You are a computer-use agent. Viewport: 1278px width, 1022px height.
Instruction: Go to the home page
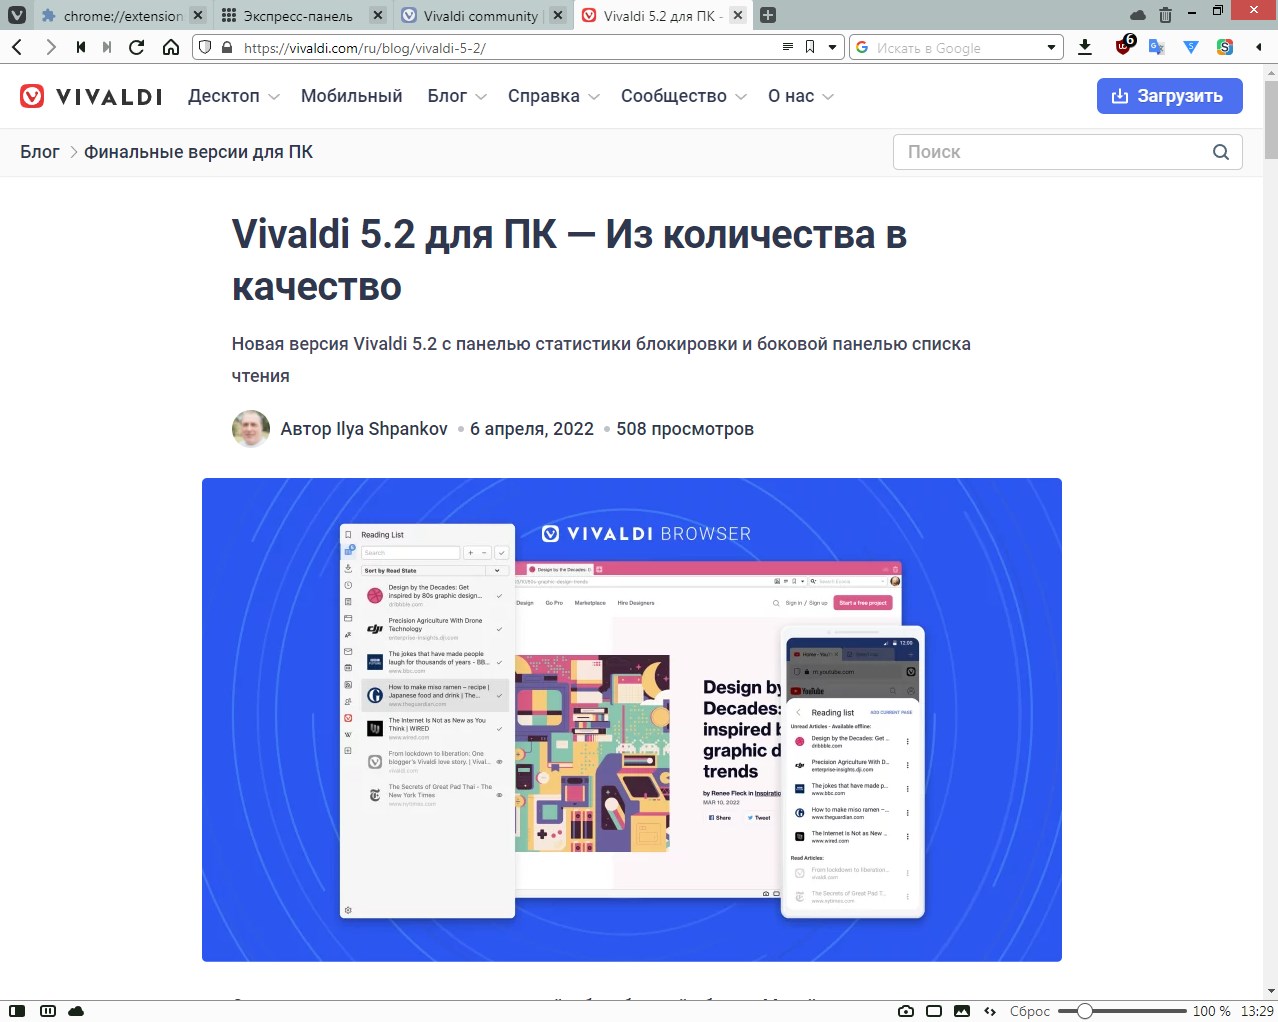171,47
